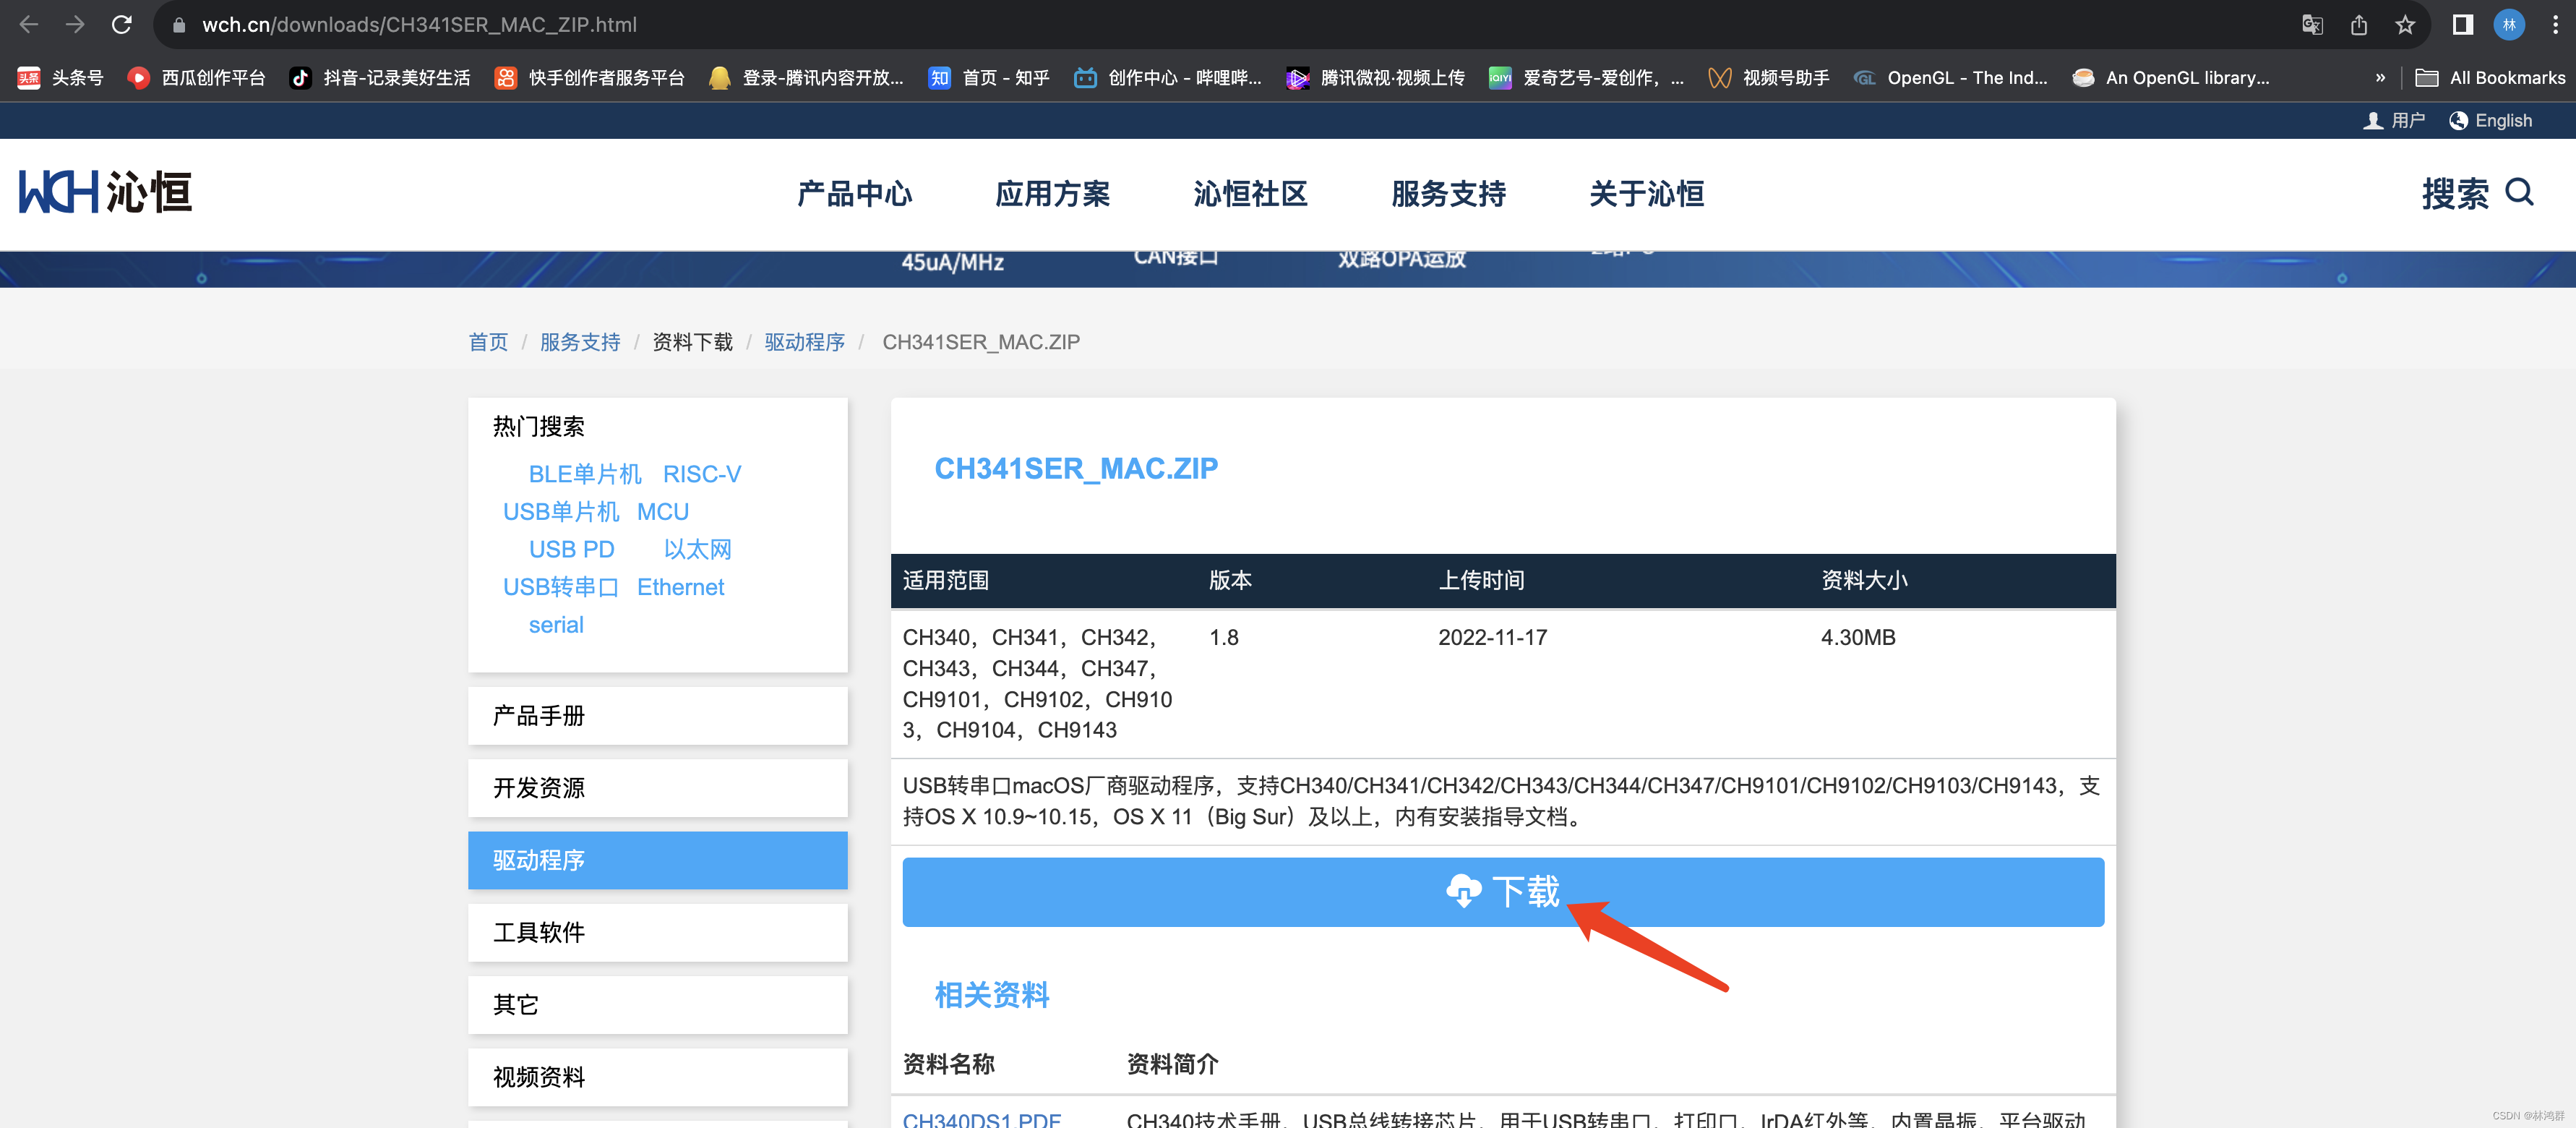Select 产品手册 in the sidebar
The height and width of the screenshot is (1128, 2576).
pyautogui.click(x=657, y=716)
